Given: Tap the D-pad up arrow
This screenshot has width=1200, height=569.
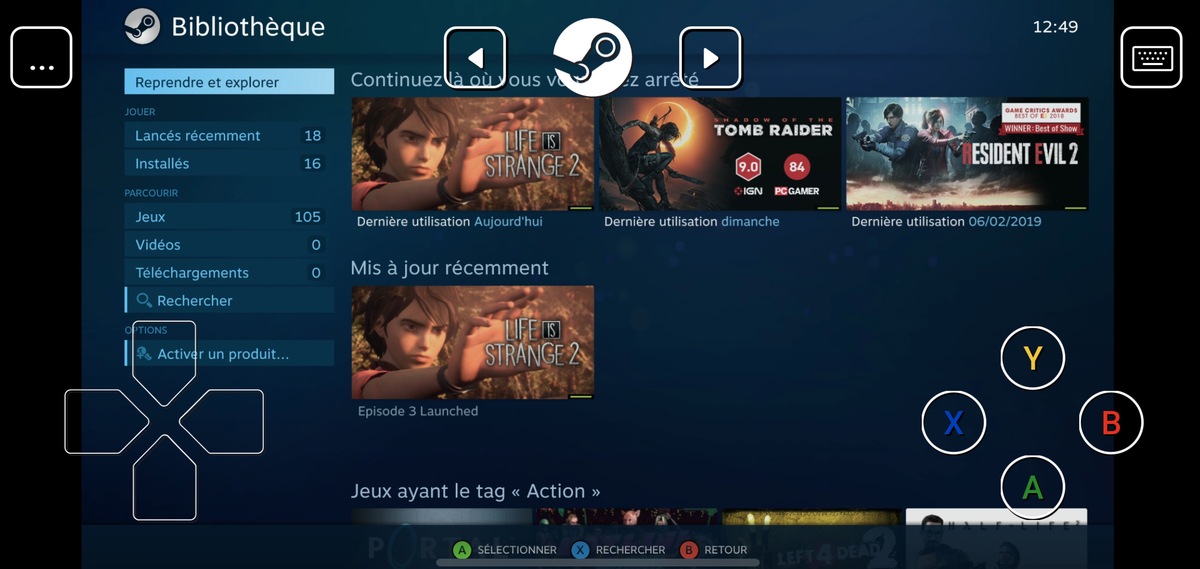Looking at the screenshot, I should (x=164, y=361).
